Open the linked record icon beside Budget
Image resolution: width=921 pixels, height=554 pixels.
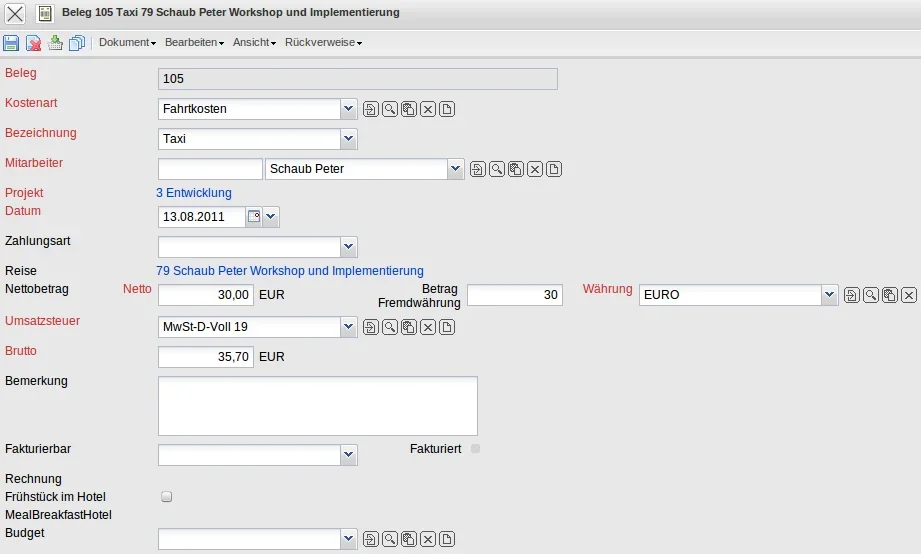(371, 539)
